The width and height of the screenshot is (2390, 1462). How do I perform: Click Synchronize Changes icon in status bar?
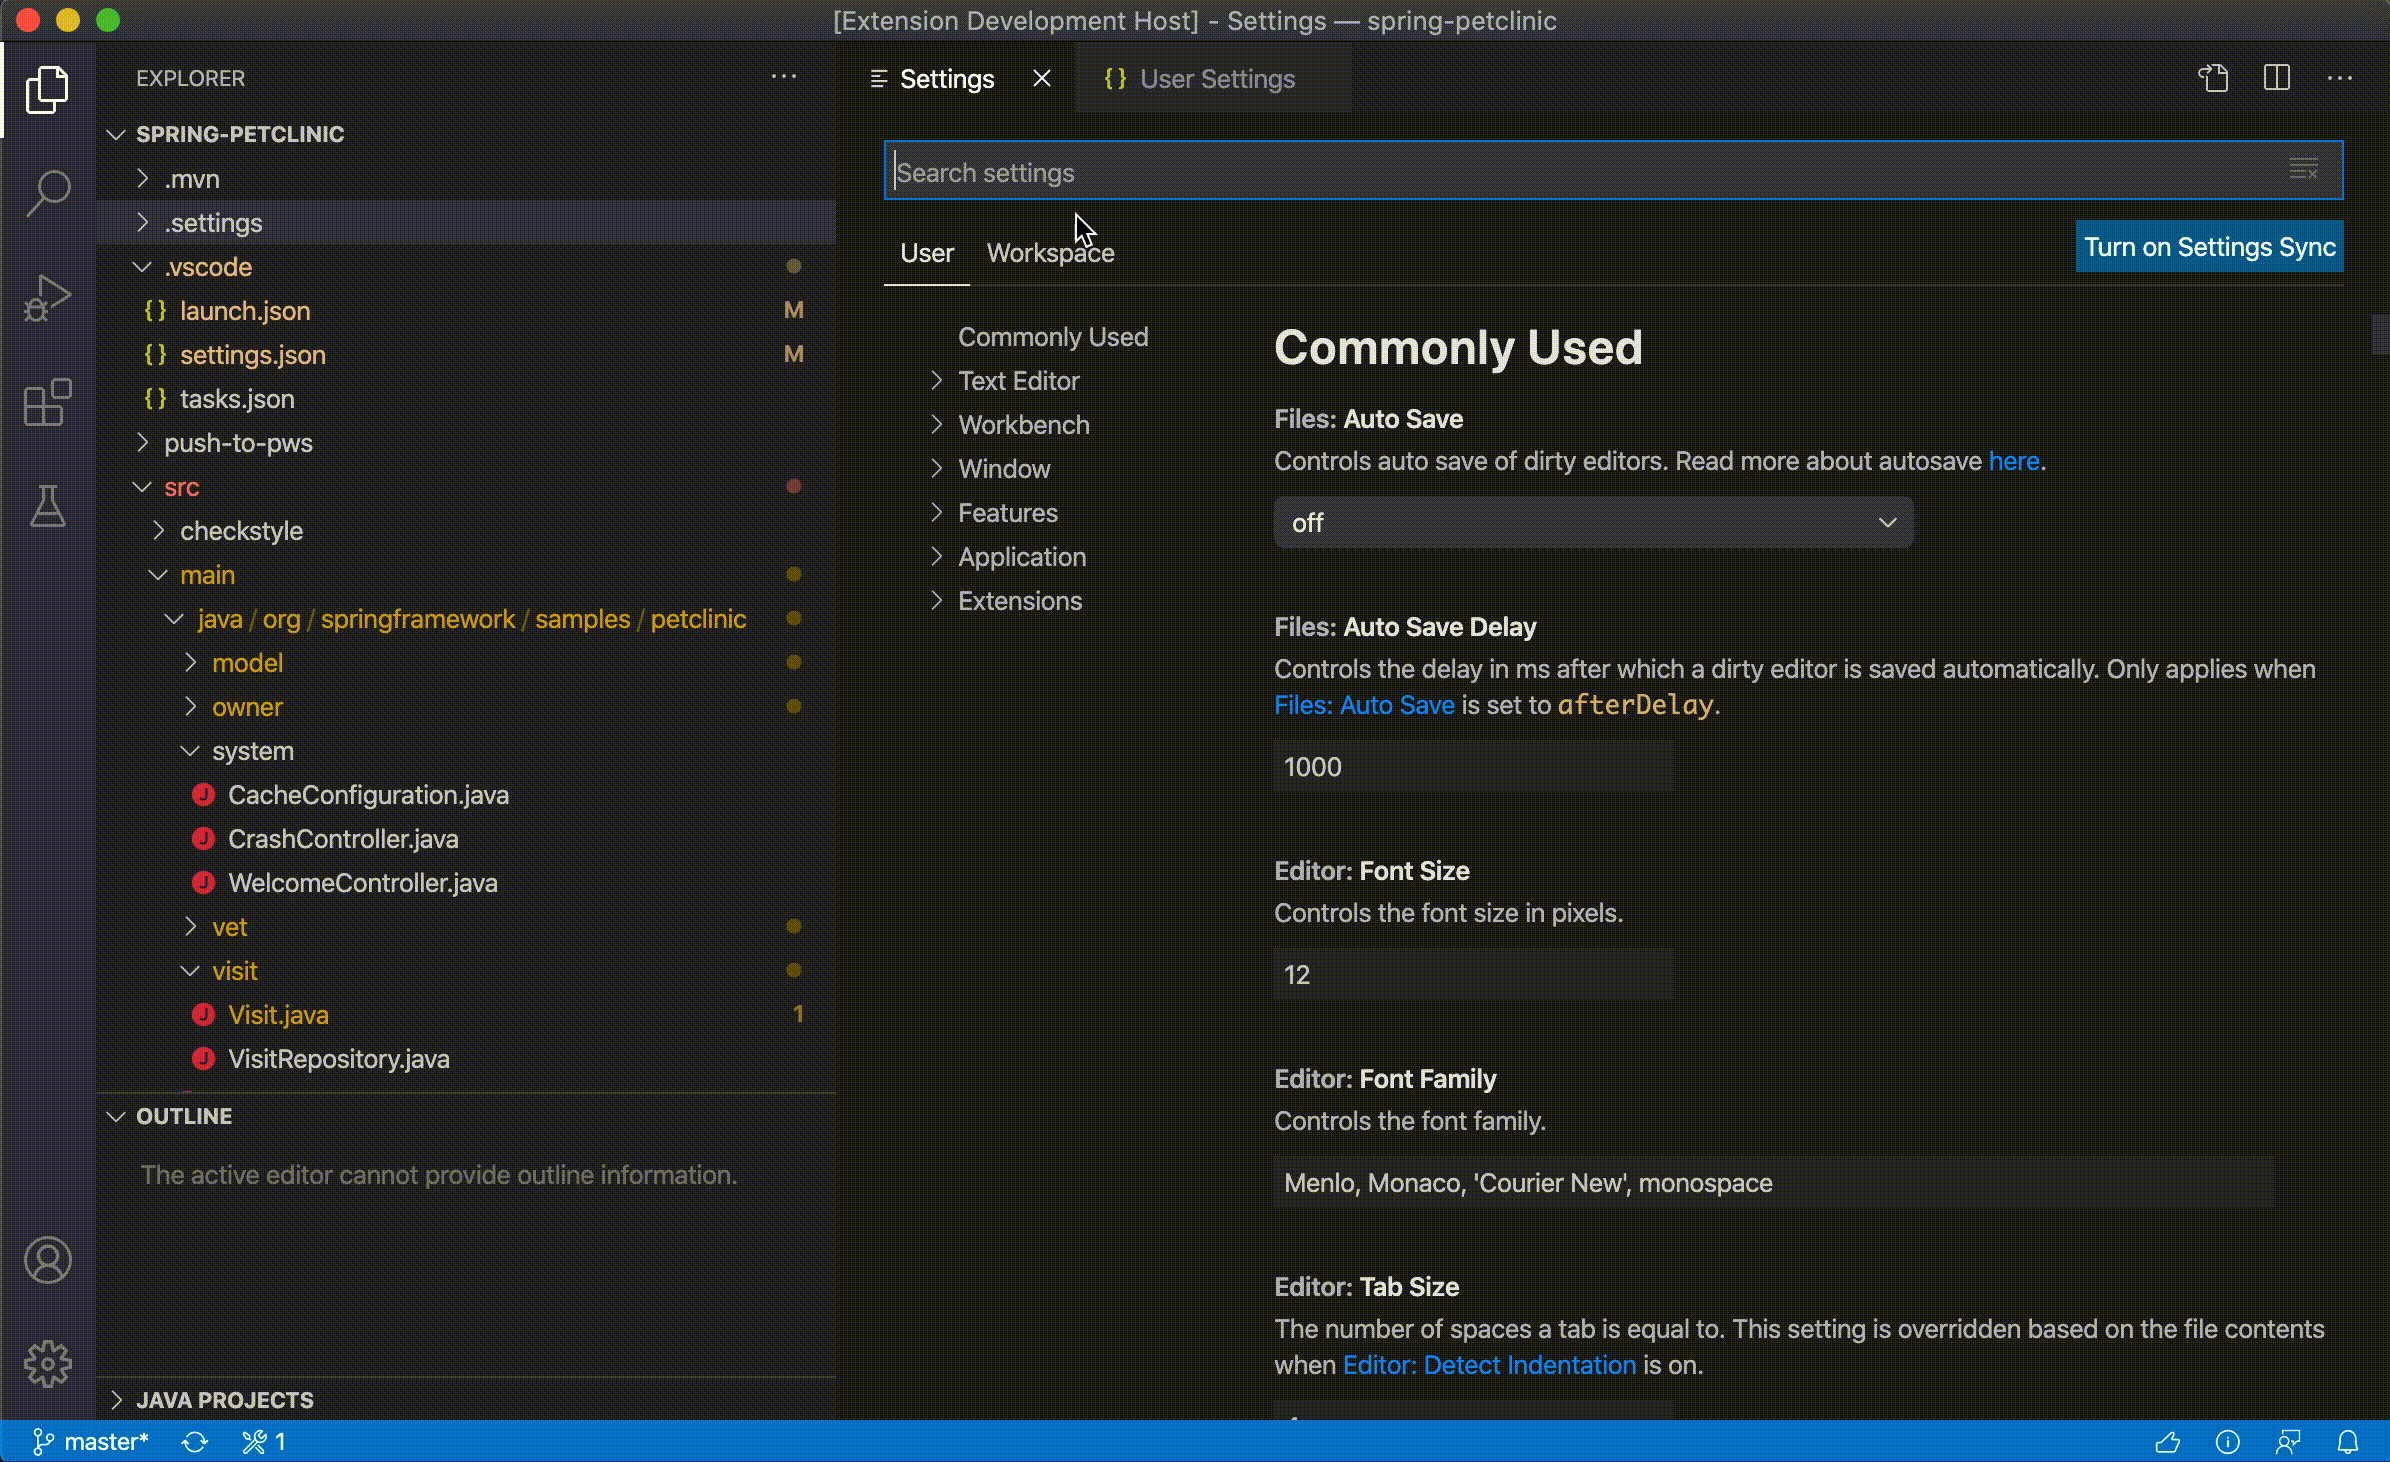click(x=195, y=1442)
